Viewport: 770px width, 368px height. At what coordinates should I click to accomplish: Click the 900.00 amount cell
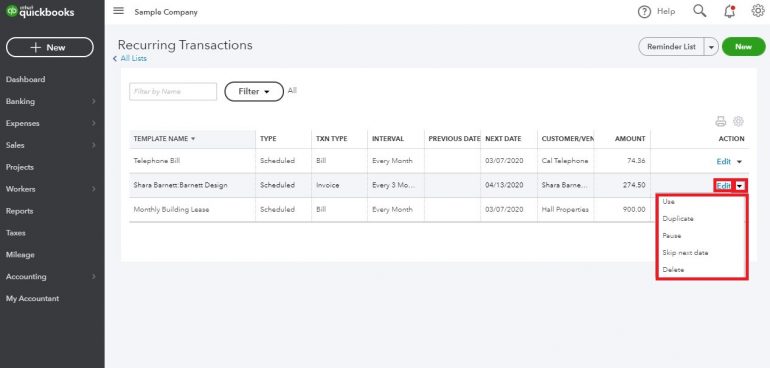(634, 209)
